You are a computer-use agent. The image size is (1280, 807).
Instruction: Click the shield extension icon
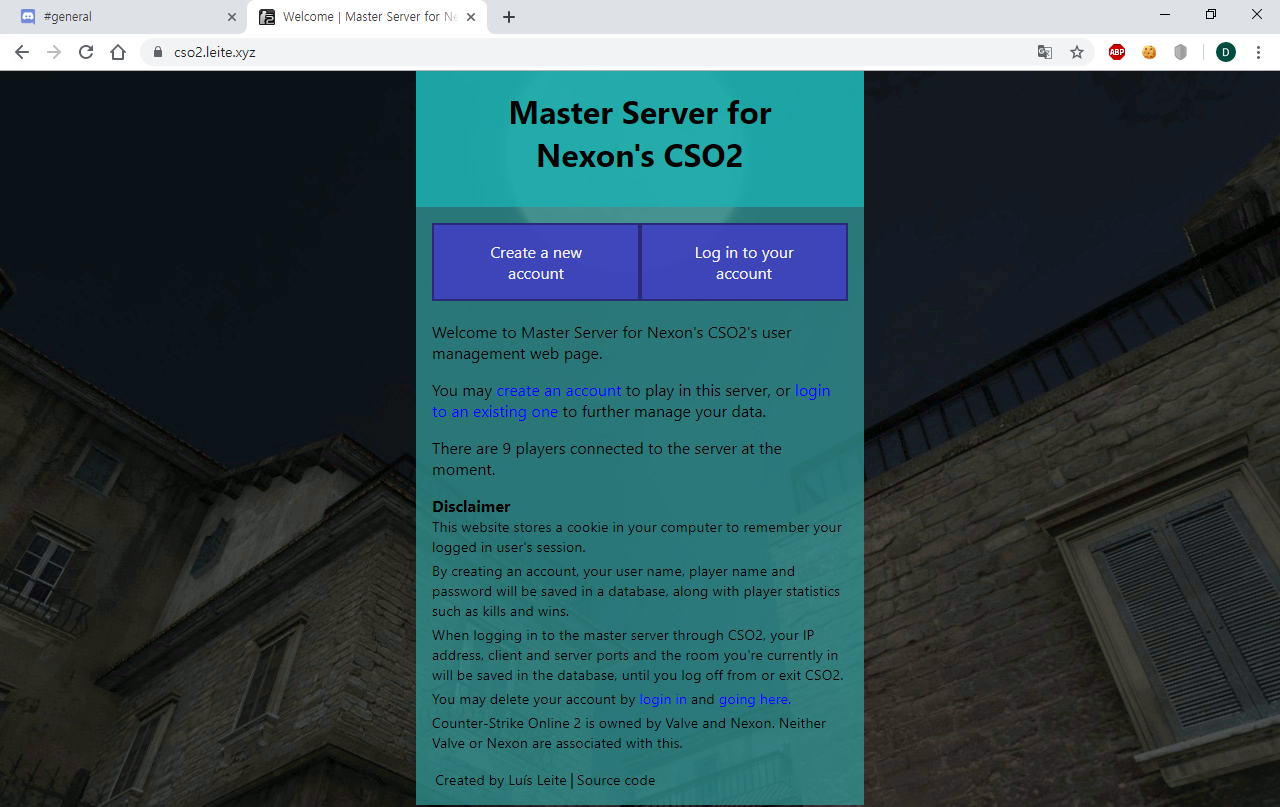(x=1180, y=51)
